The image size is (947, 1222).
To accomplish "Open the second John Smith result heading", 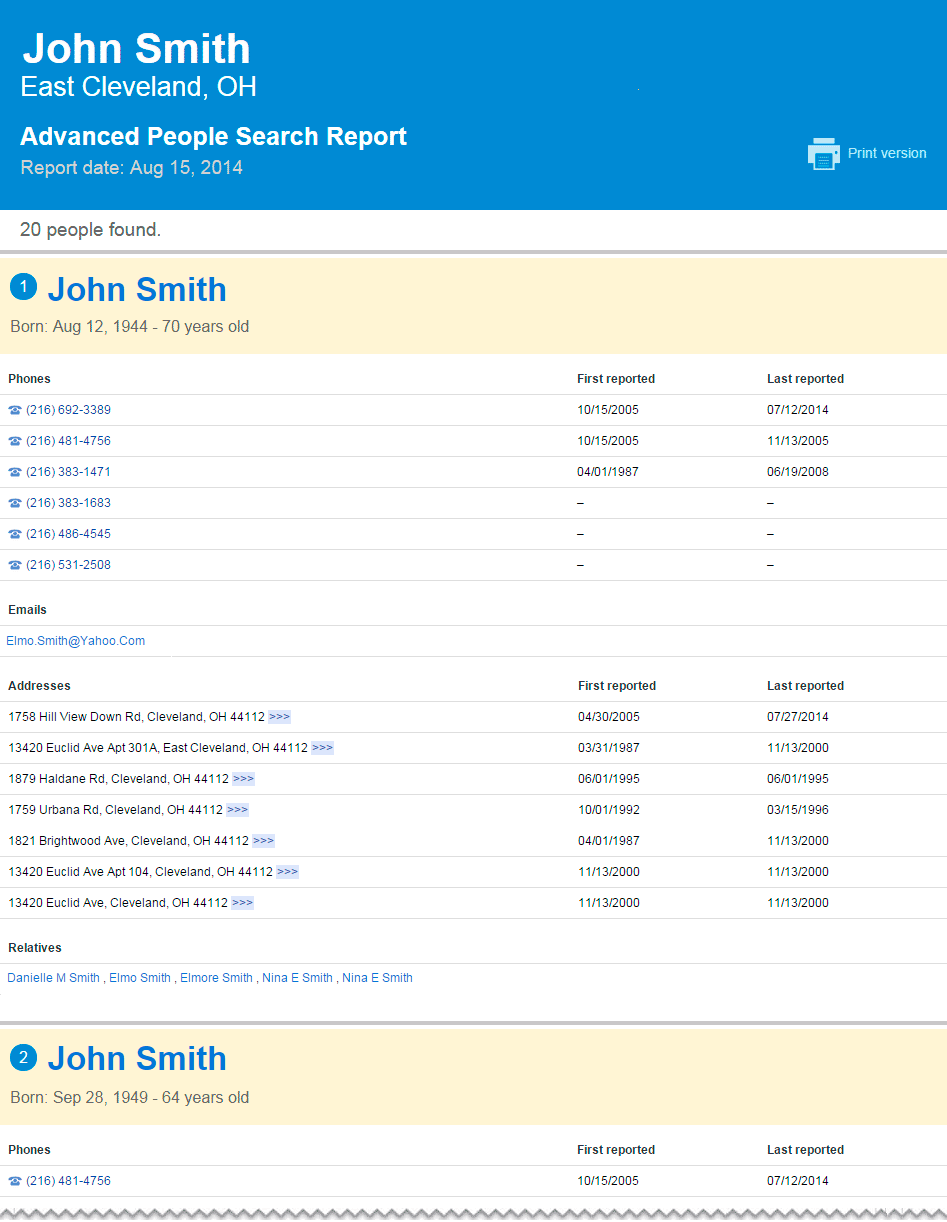I will (137, 1059).
